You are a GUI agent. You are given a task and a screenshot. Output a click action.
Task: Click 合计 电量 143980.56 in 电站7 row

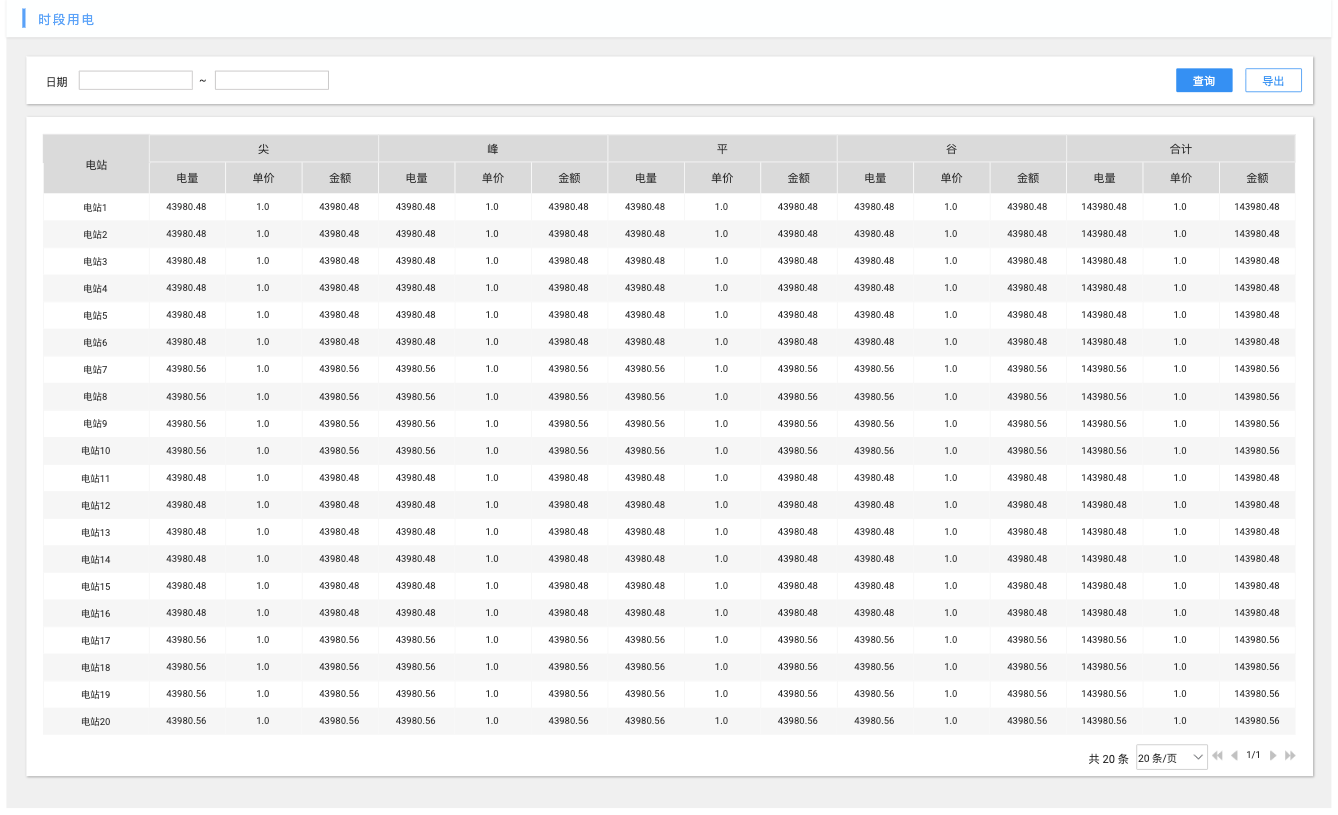(1104, 369)
